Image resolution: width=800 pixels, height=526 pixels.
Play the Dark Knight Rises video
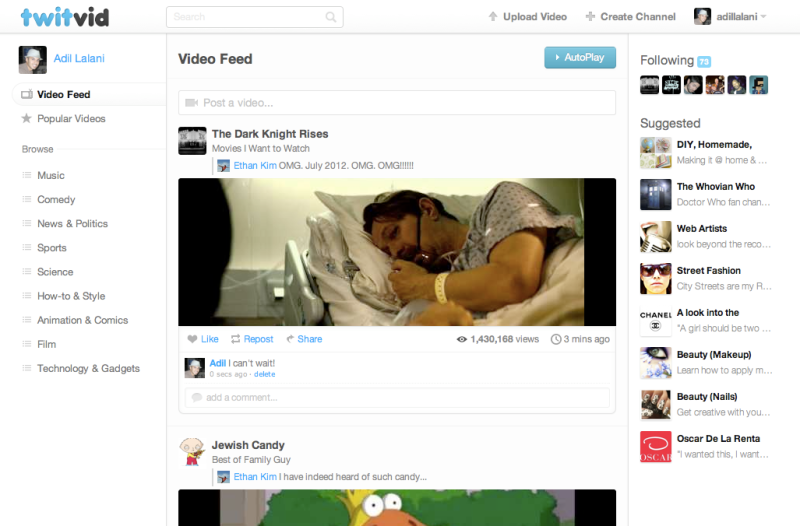click(397, 252)
